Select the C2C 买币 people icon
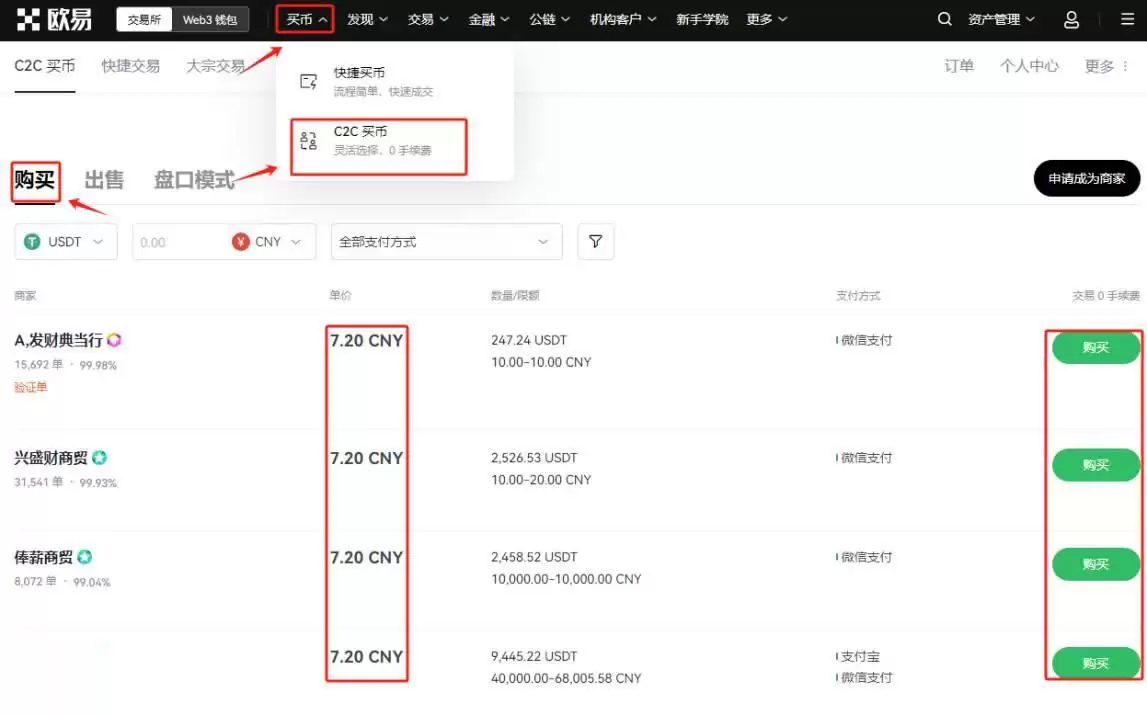This screenshot has height=715, width=1147. click(306, 137)
